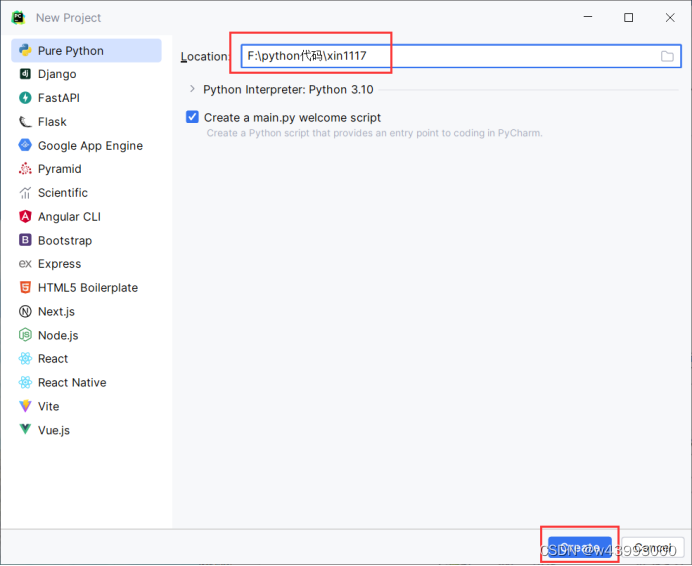Click the Flask icon

click(x=25, y=121)
